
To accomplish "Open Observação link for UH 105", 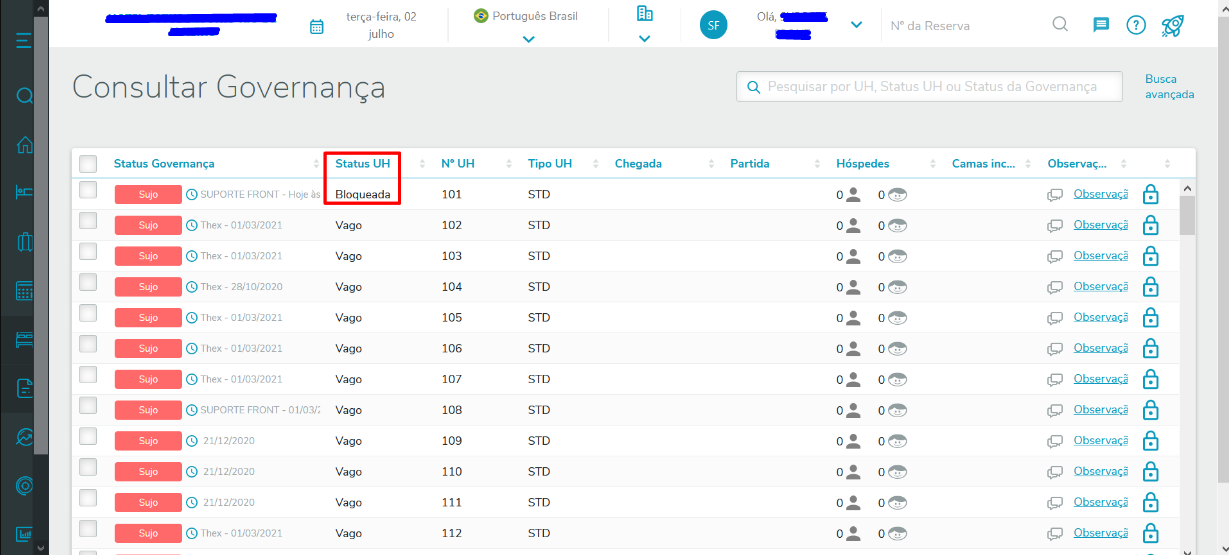I will coord(1101,317).
